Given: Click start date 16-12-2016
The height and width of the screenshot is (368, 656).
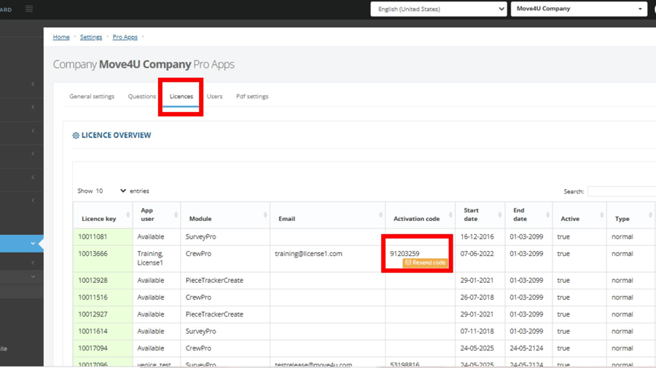Looking at the screenshot, I should 477,237.
